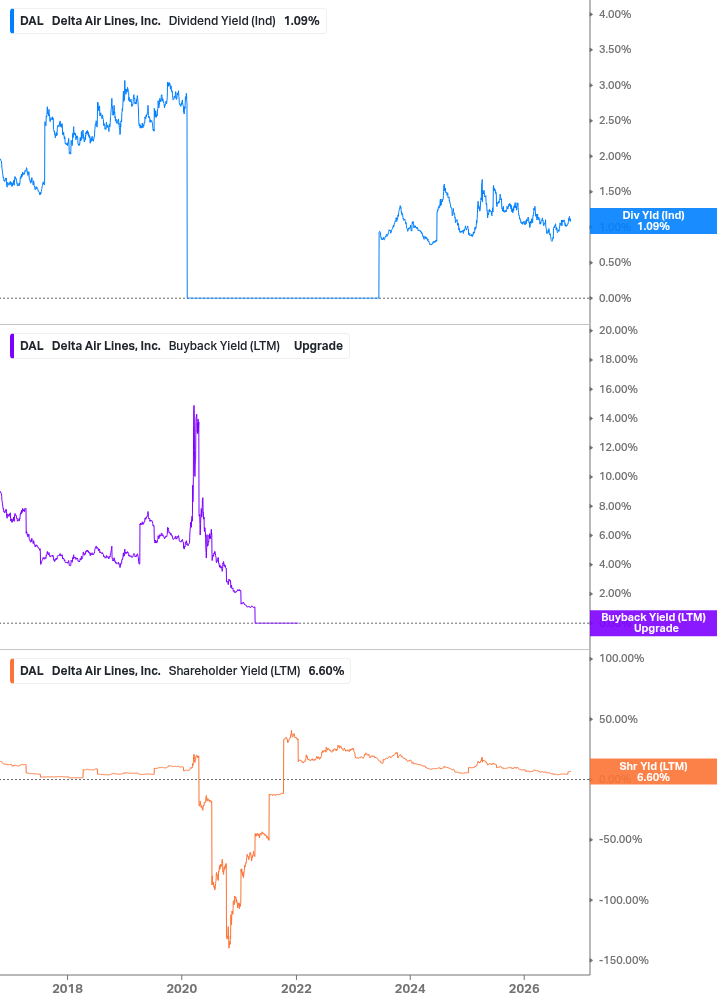The width and height of the screenshot is (717, 1005).
Task: Click the orange color bar beside Shareholder Yield legend
Action: (x=12, y=671)
